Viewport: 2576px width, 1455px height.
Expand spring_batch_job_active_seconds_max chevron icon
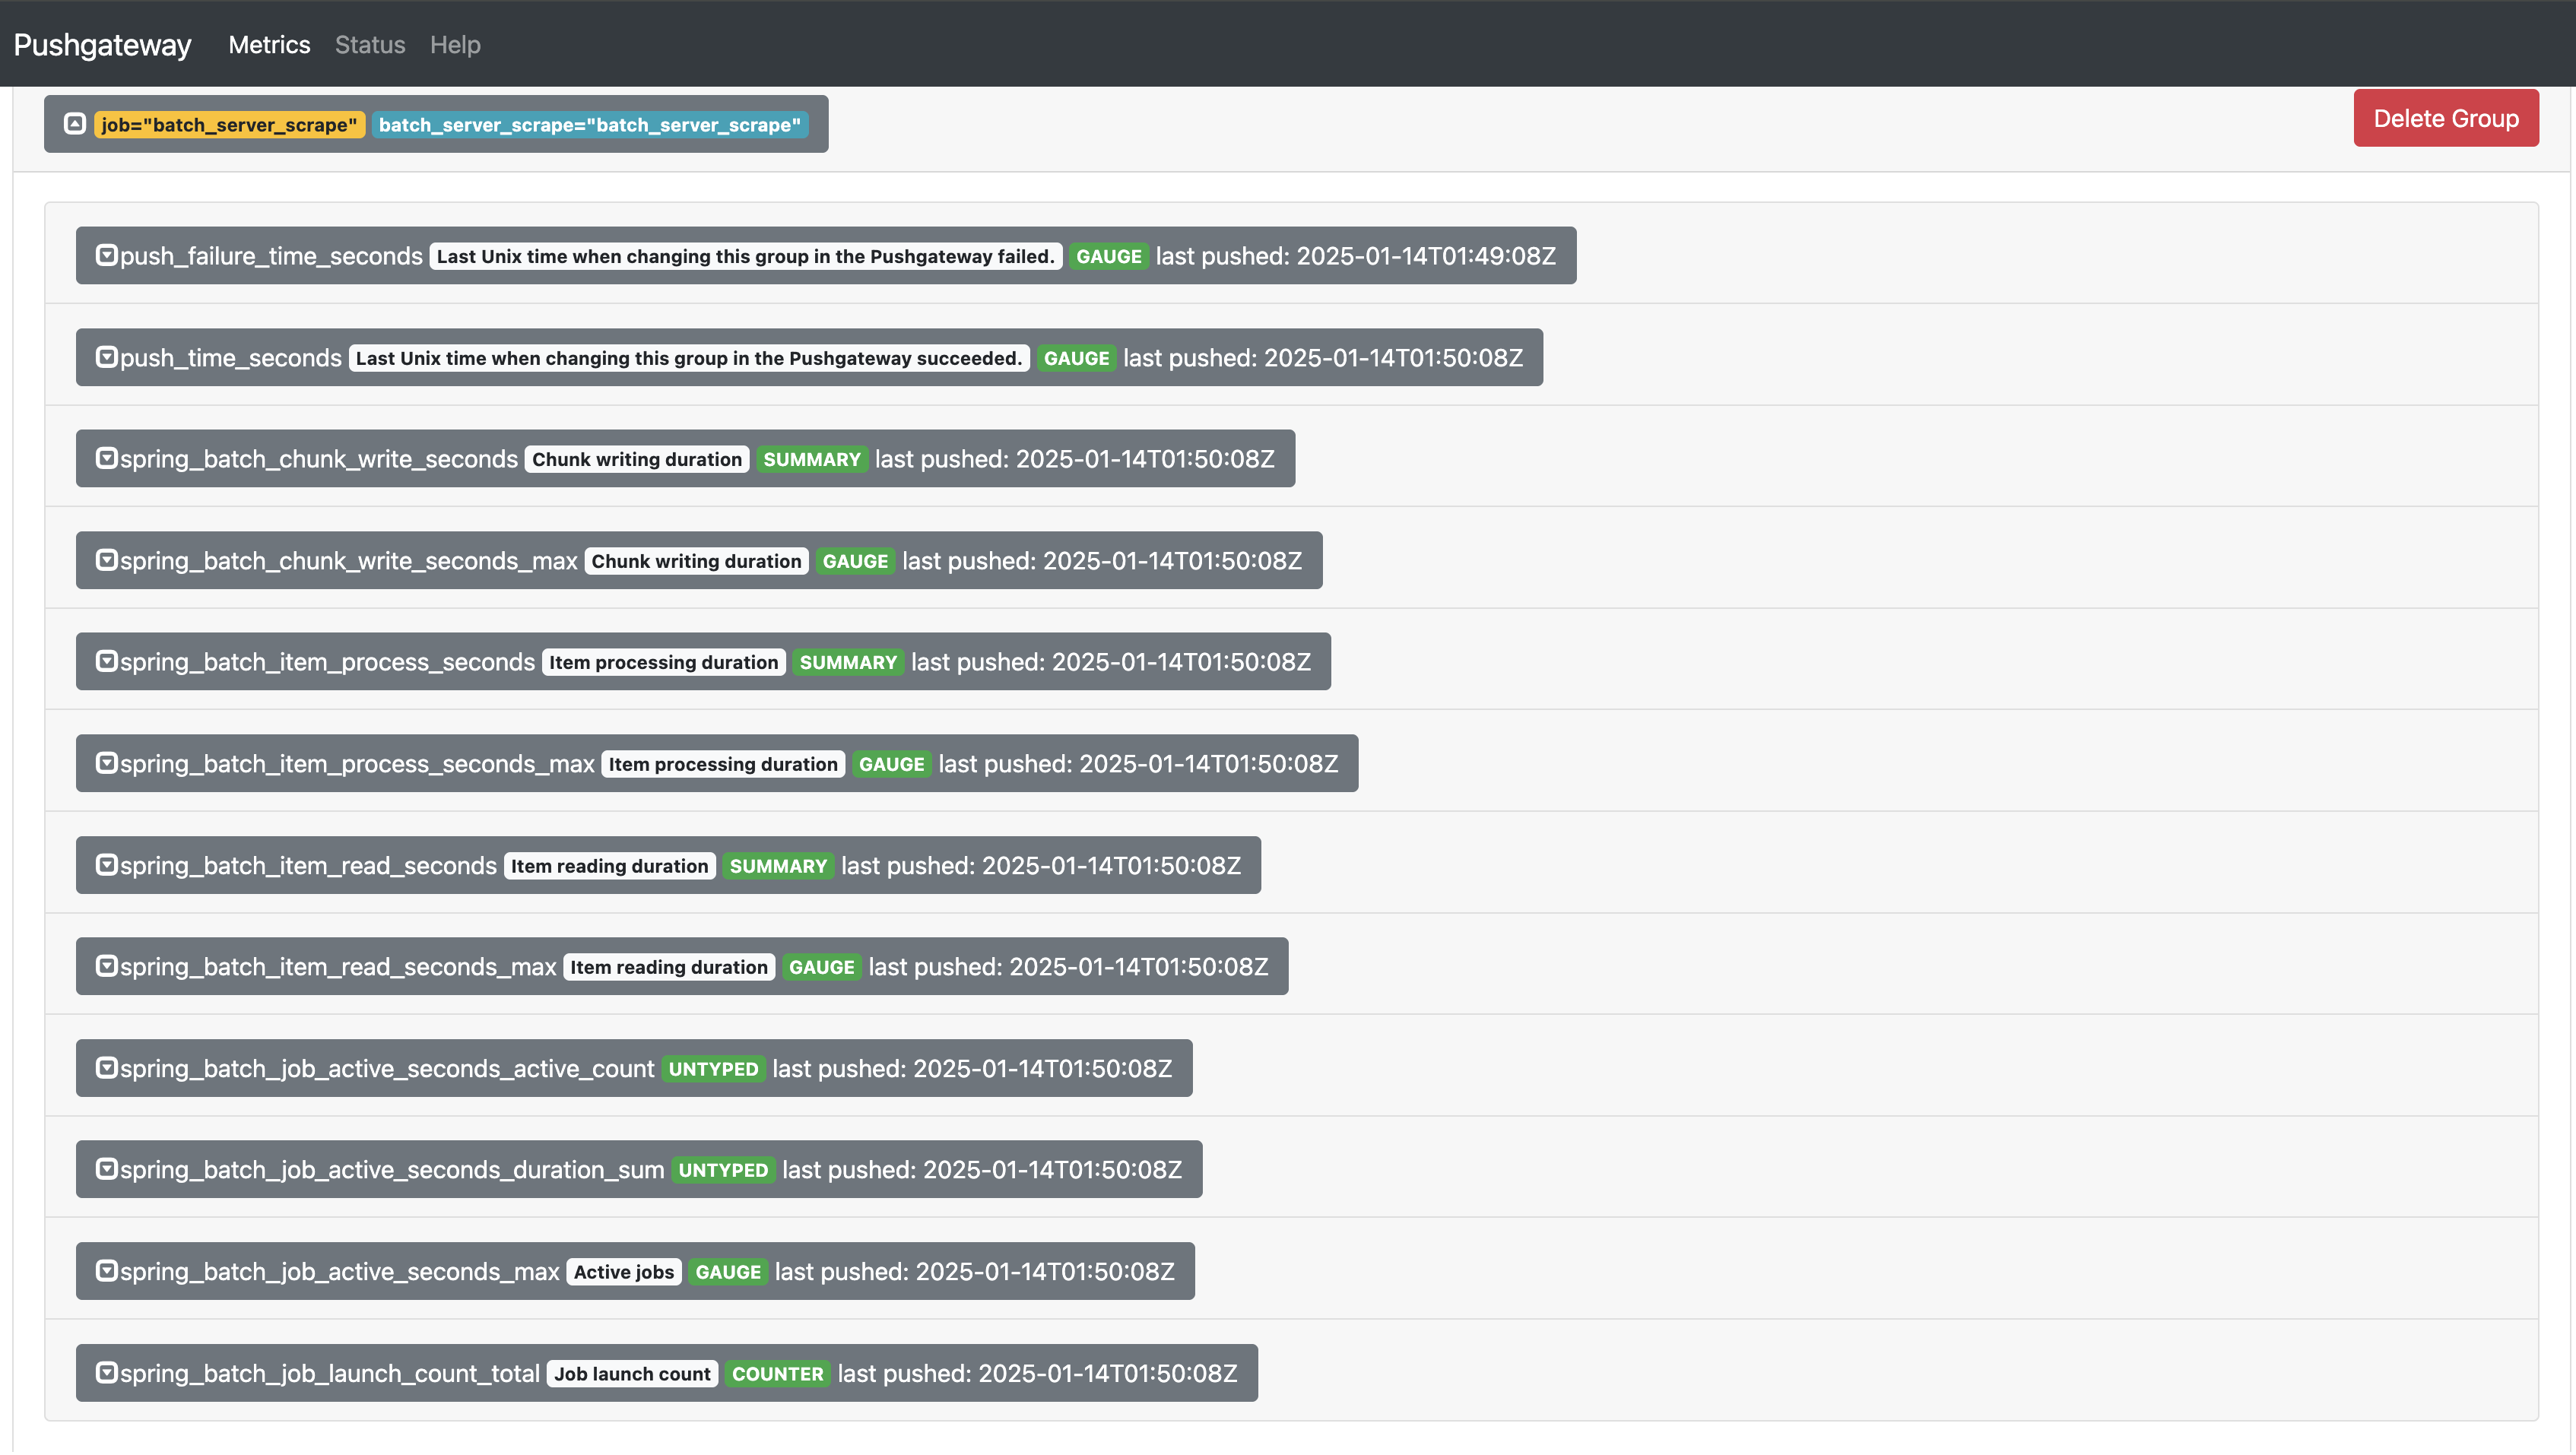(x=106, y=1271)
